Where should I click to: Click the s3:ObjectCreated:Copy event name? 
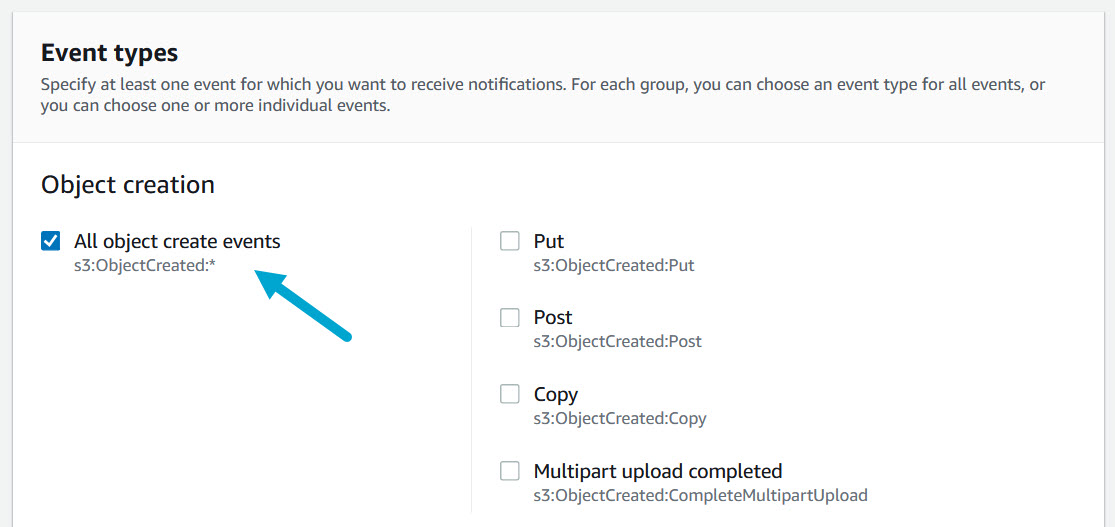(x=620, y=418)
